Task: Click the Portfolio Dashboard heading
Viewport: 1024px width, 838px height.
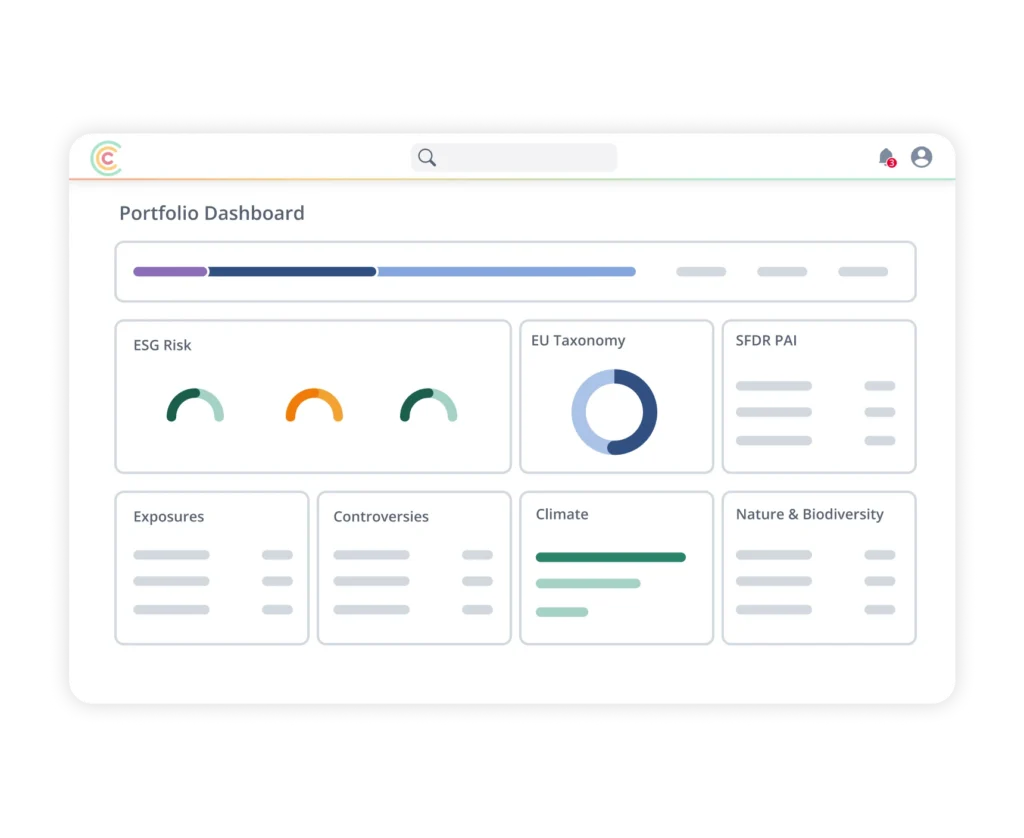Action: pos(212,214)
